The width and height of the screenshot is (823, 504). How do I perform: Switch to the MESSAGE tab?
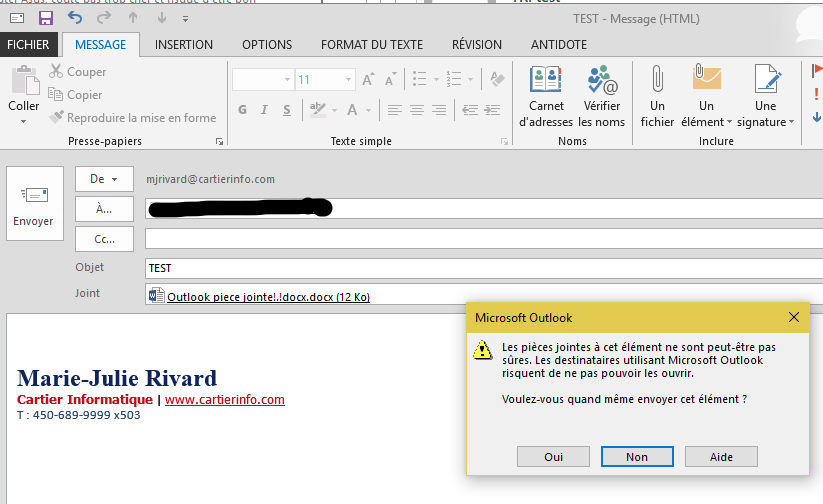point(101,45)
